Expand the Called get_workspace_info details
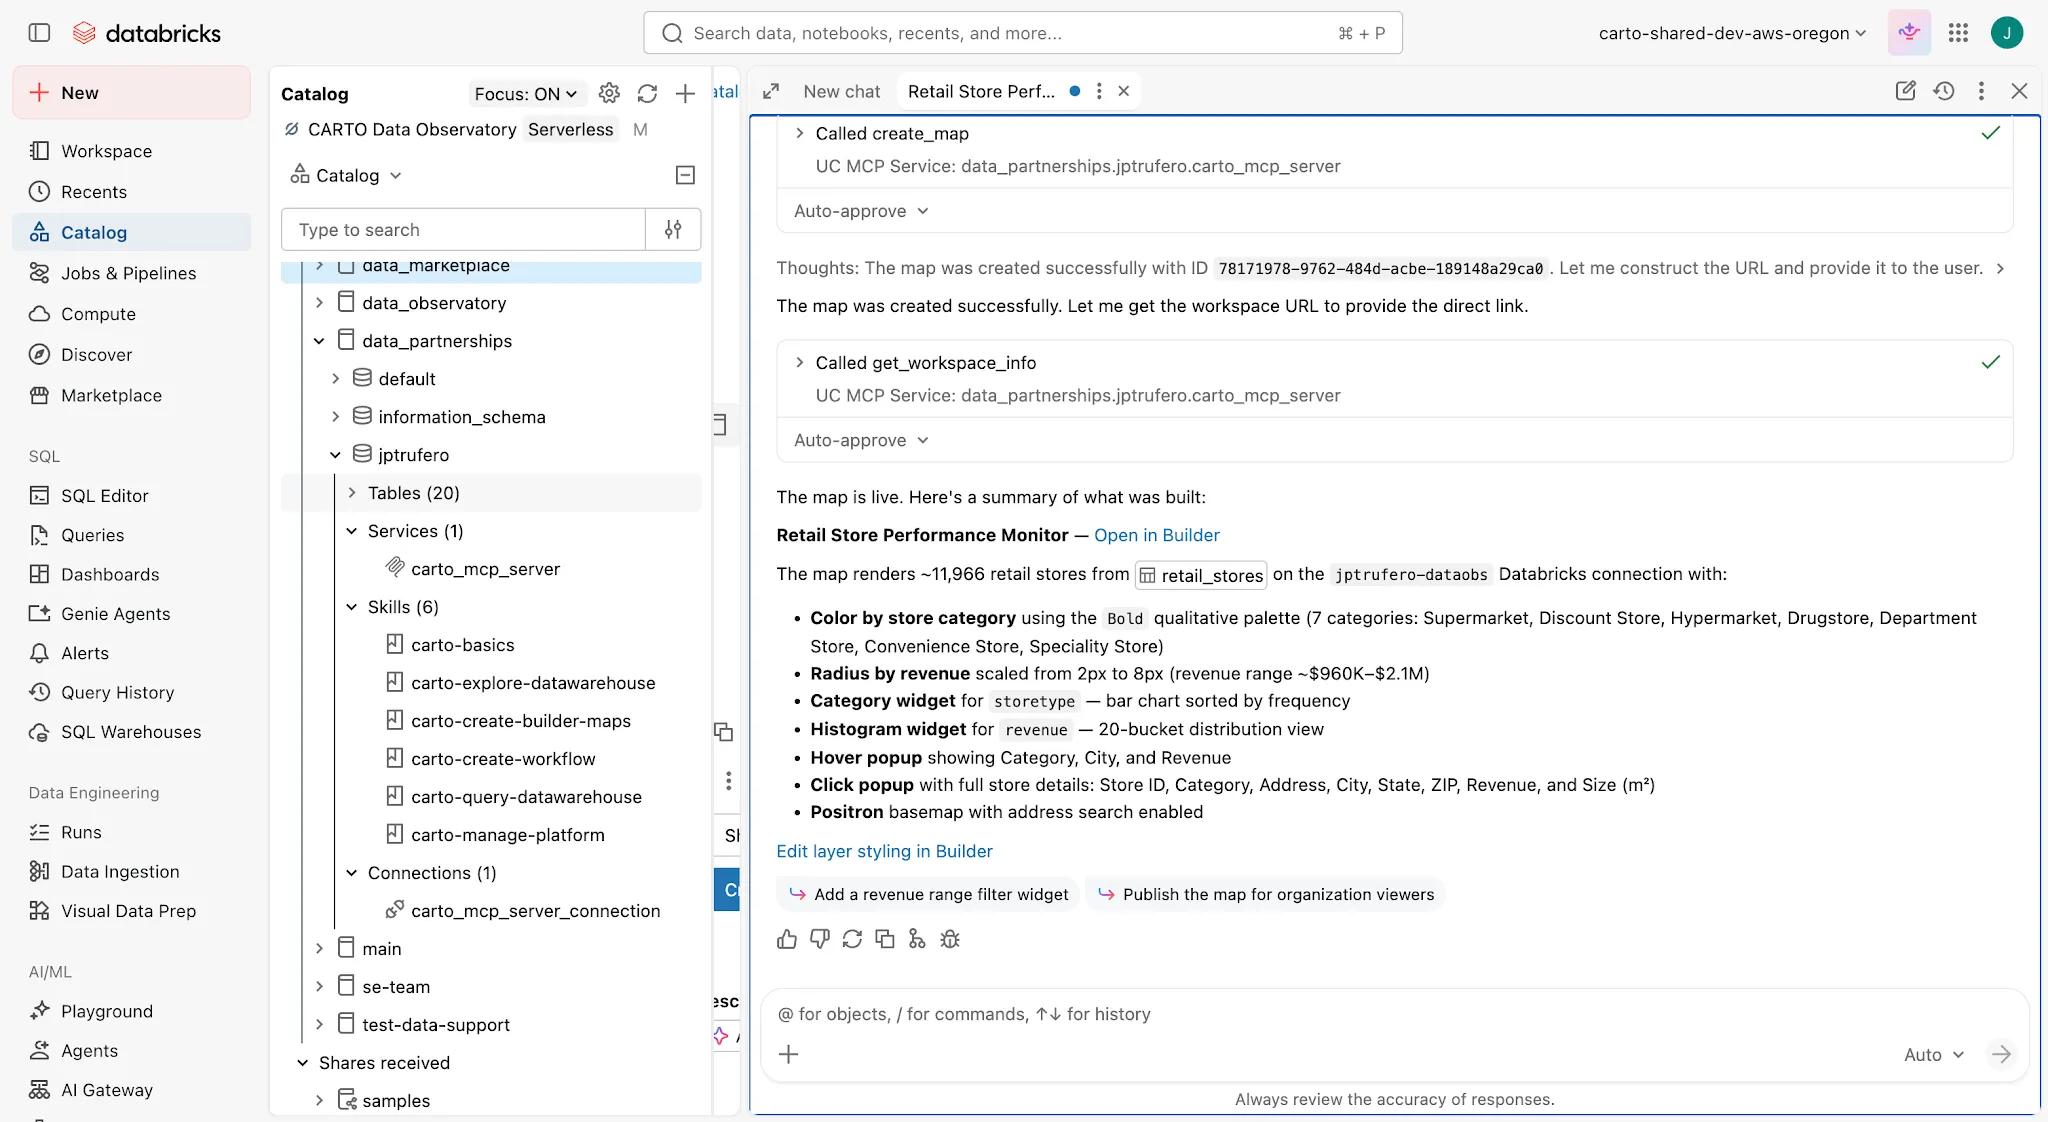Screen dimensions: 2048x1122 click(799, 362)
